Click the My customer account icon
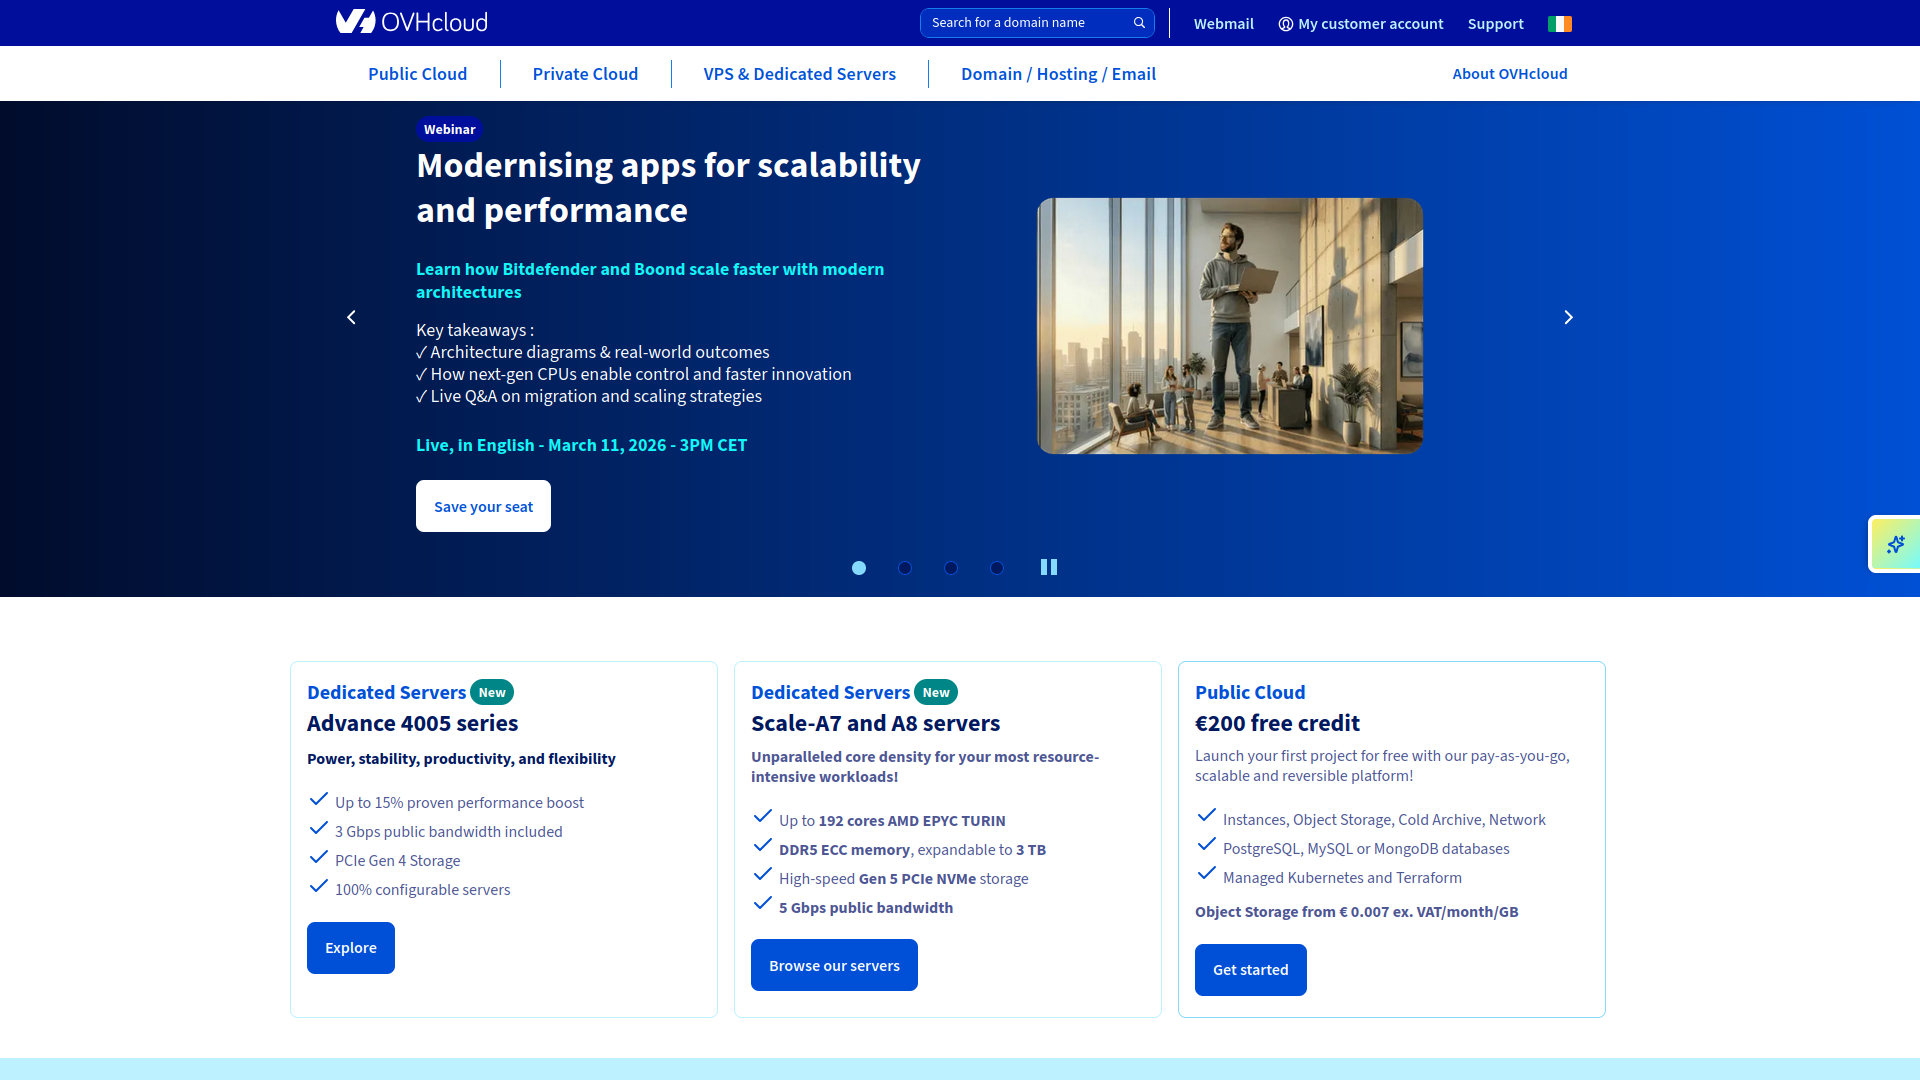Image resolution: width=1920 pixels, height=1080 pixels. (1286, 23)
